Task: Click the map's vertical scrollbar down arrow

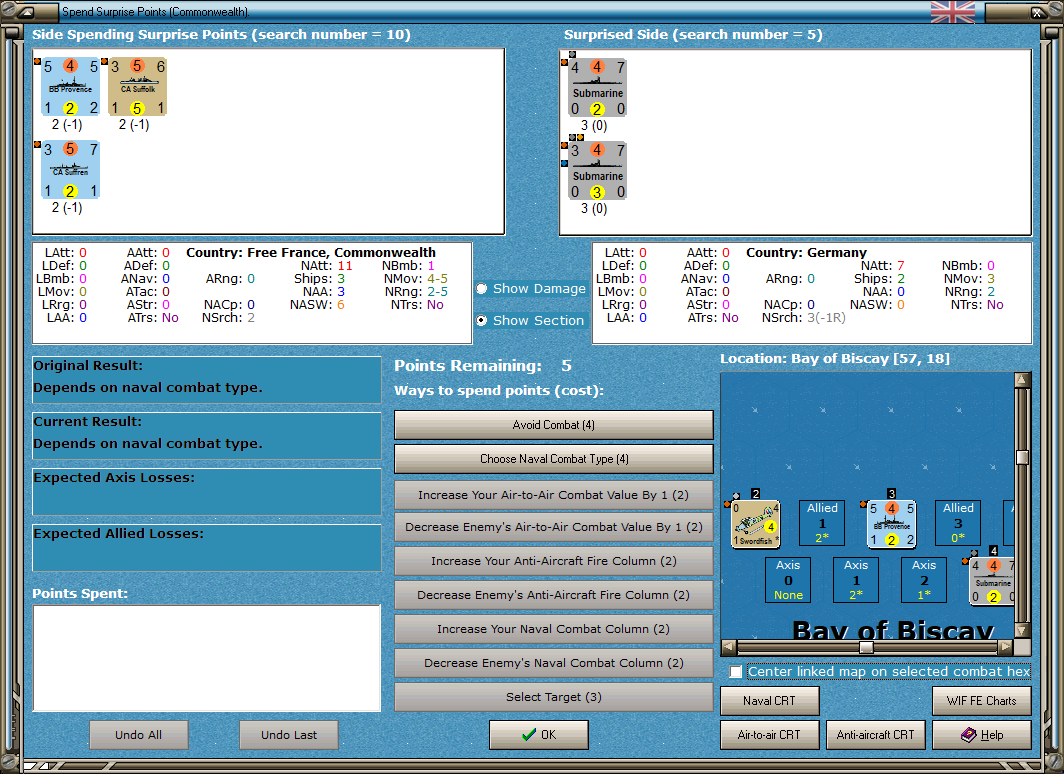Action: point(1023,630)
